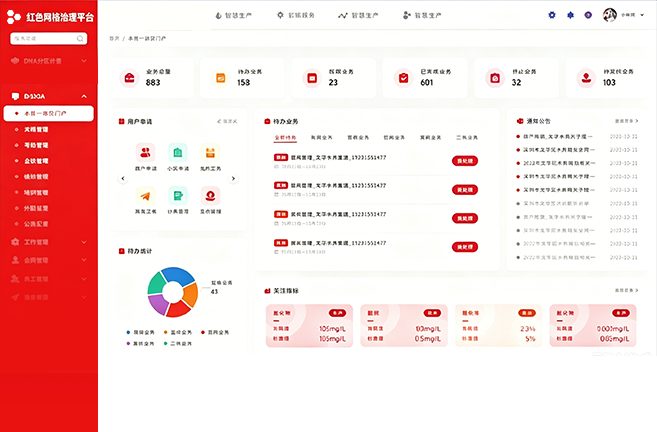Screen dimensions: 657x432
Task: Click process button in the first 待办业务 row
Action: (465, 161)
